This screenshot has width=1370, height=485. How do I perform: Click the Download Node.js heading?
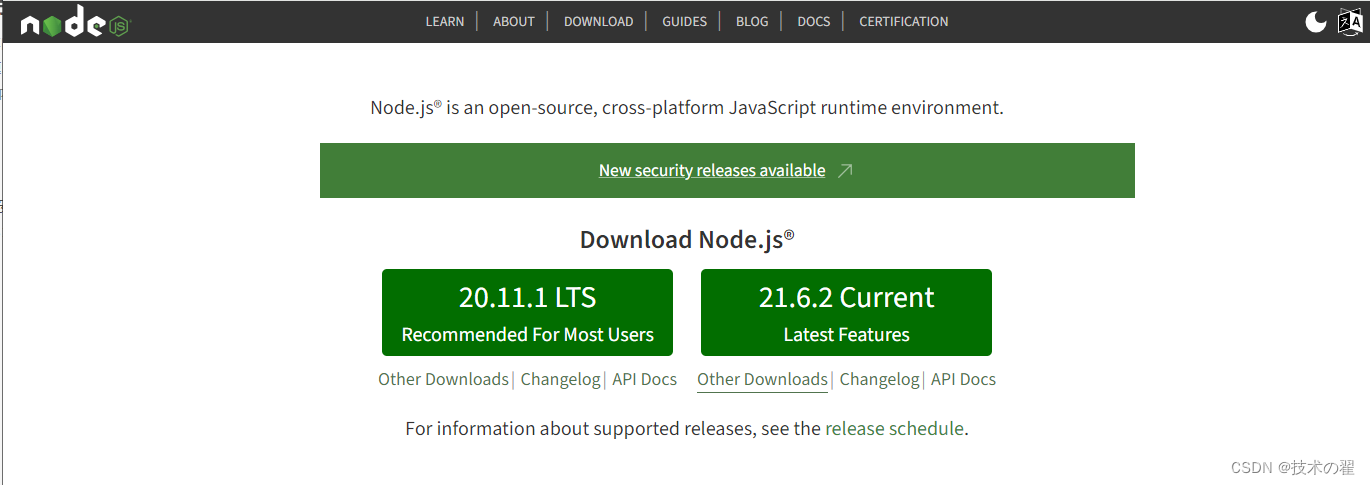click(x=687, y=239)
